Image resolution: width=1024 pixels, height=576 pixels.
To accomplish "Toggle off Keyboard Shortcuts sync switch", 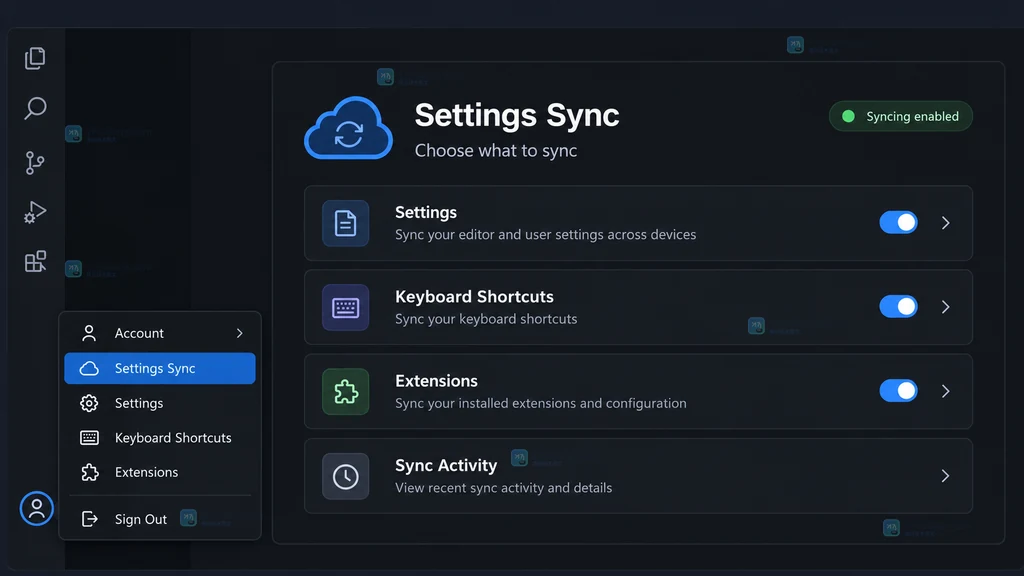I will click(x=899, y=306).
